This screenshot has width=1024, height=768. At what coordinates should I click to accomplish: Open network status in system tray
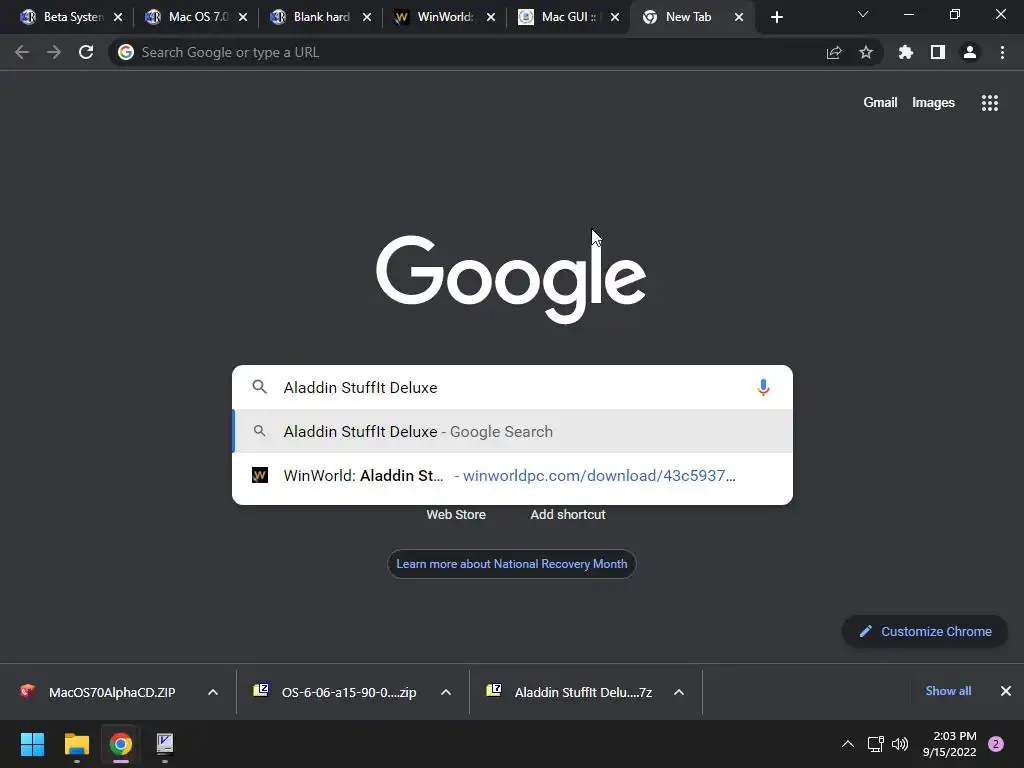pos(875,744)
